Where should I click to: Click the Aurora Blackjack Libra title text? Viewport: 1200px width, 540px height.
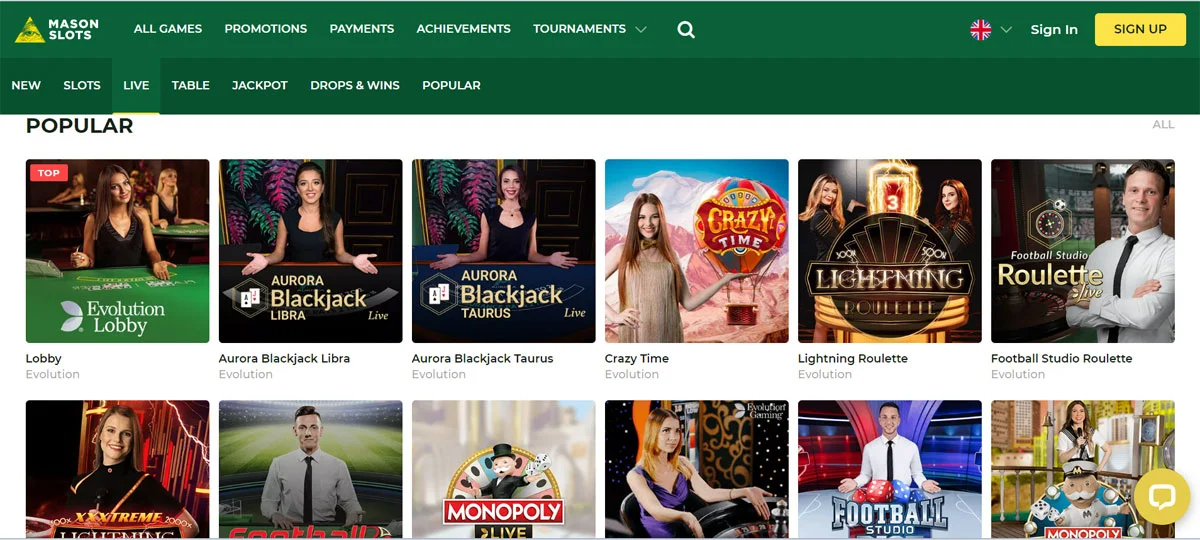coord(284,358)
